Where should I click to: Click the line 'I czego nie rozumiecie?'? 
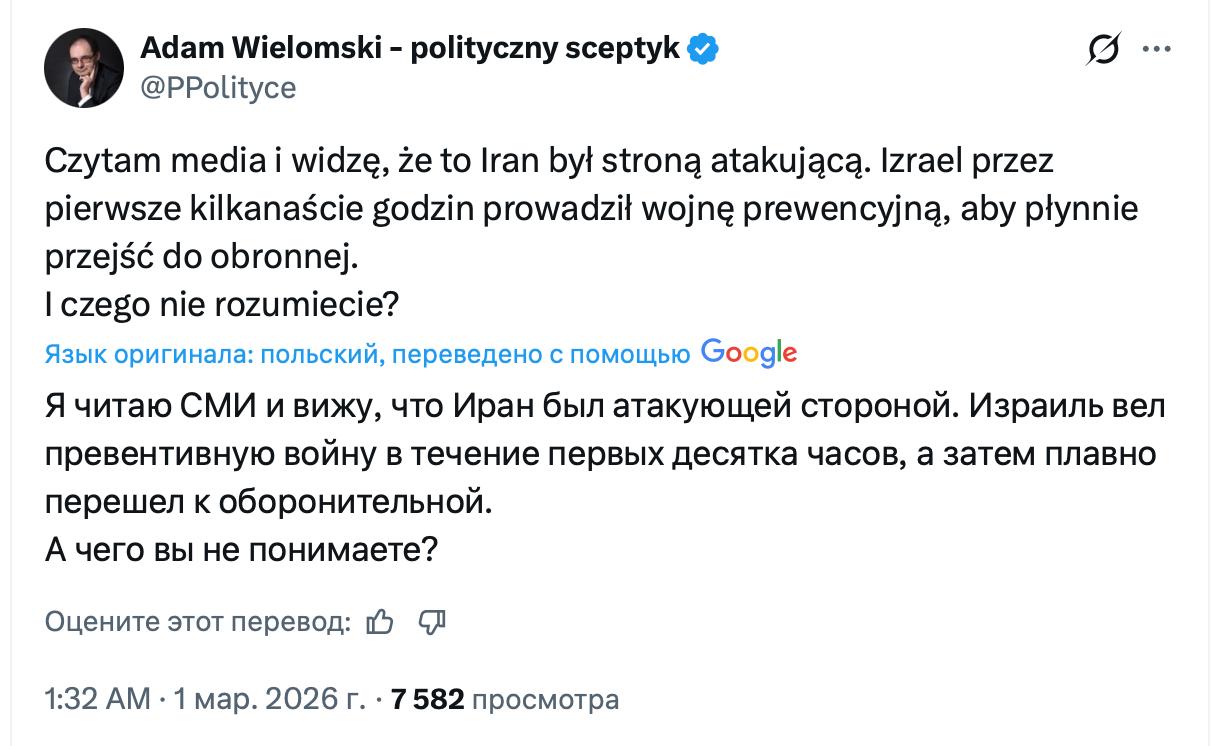(x=222, y=304)
